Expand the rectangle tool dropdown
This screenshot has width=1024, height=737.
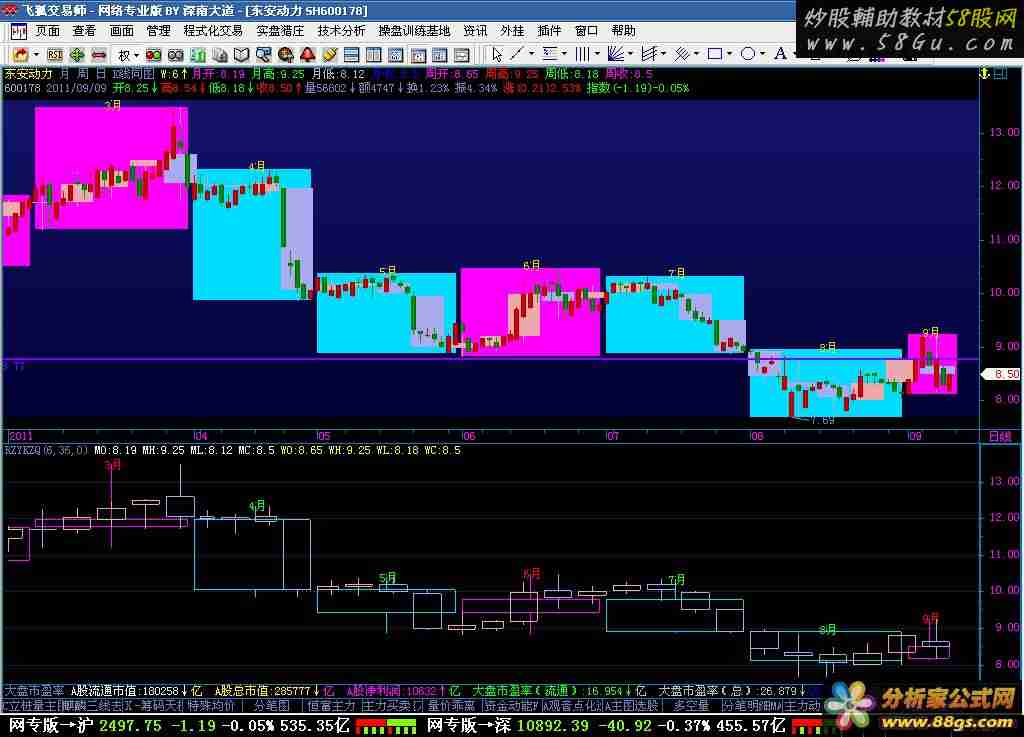[729, 54]
